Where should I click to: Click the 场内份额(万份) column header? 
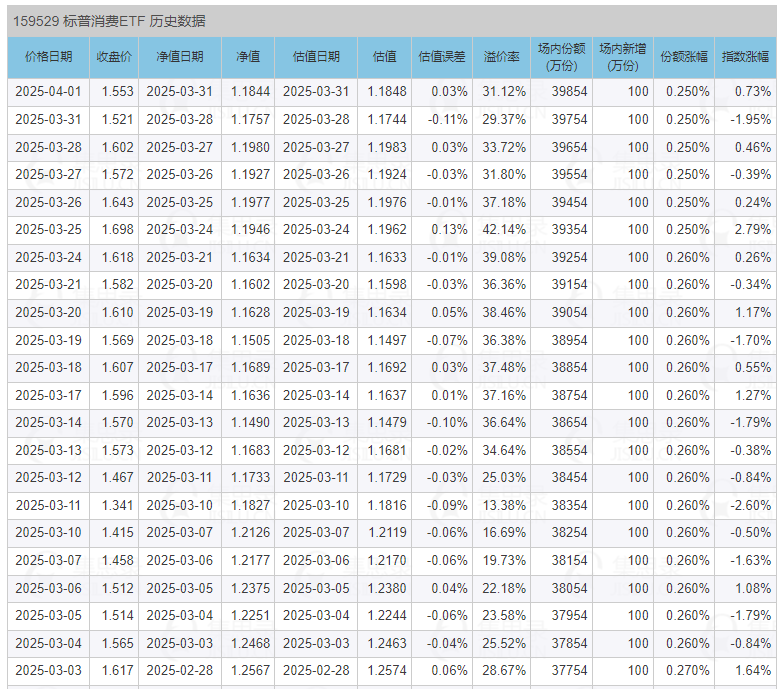click(x=562, y=57)
